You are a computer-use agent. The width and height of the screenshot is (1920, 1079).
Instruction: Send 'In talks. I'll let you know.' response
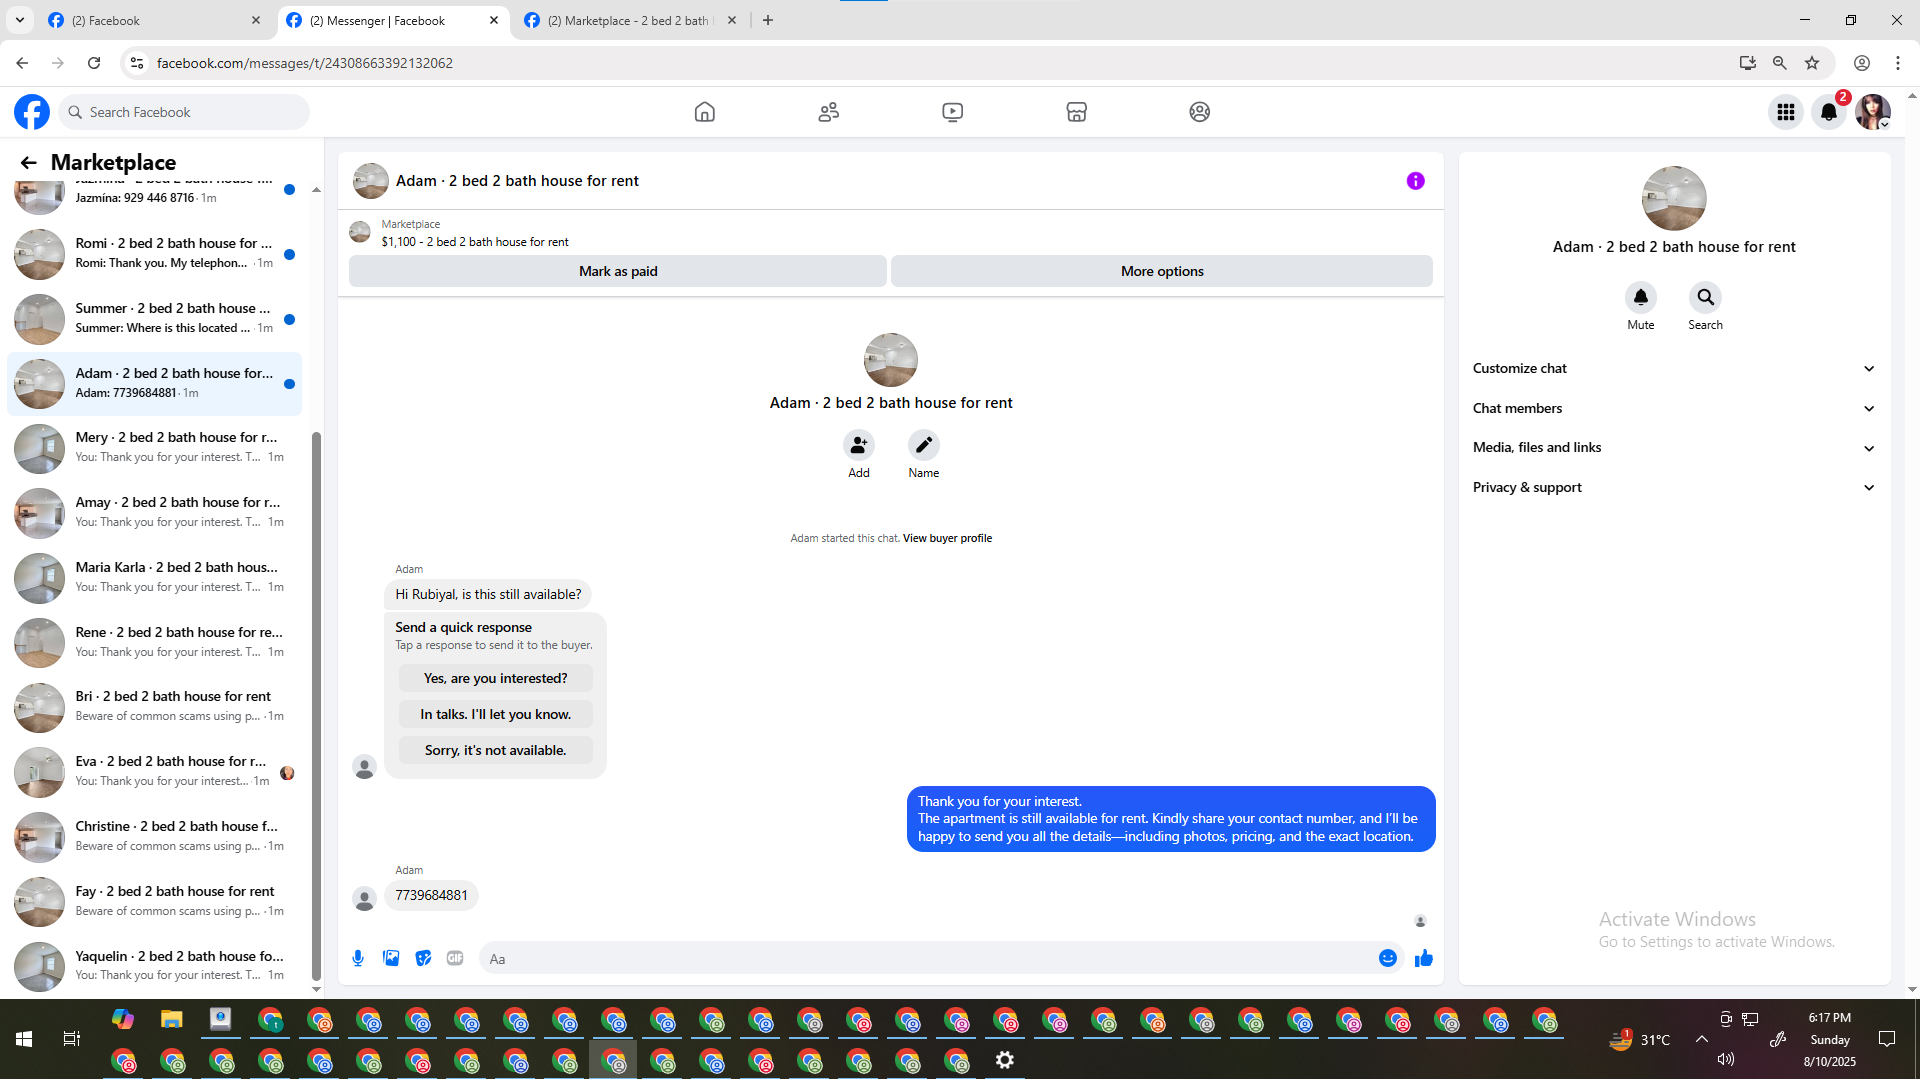(x=495, y=714)
